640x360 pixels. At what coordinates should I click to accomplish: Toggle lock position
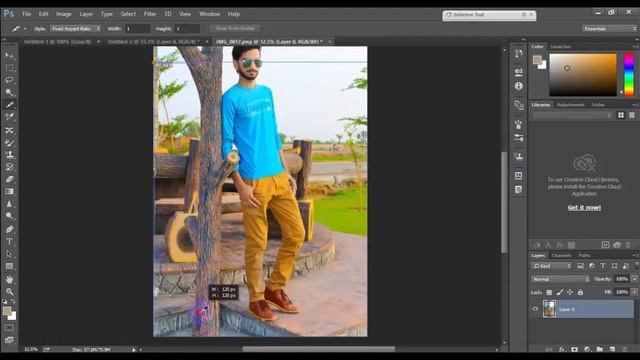point(570,292)
